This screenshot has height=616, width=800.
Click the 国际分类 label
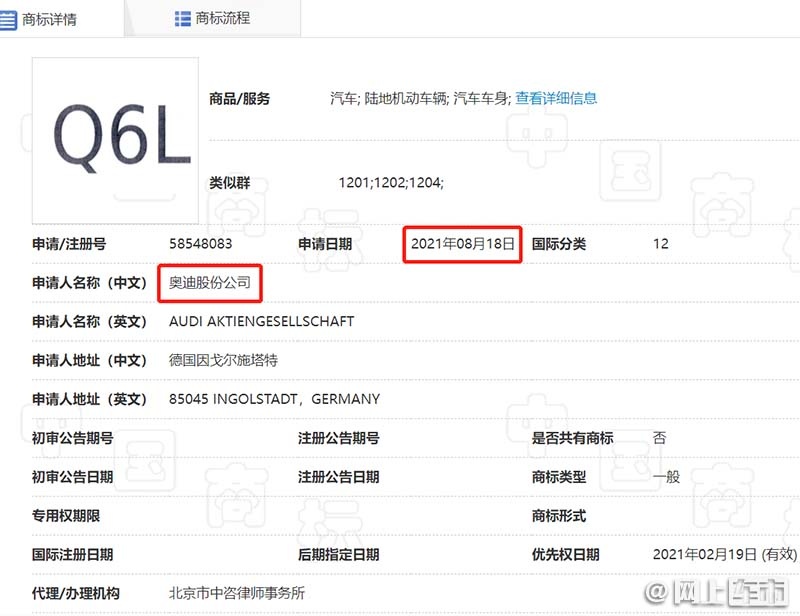(x=559, y=244)
